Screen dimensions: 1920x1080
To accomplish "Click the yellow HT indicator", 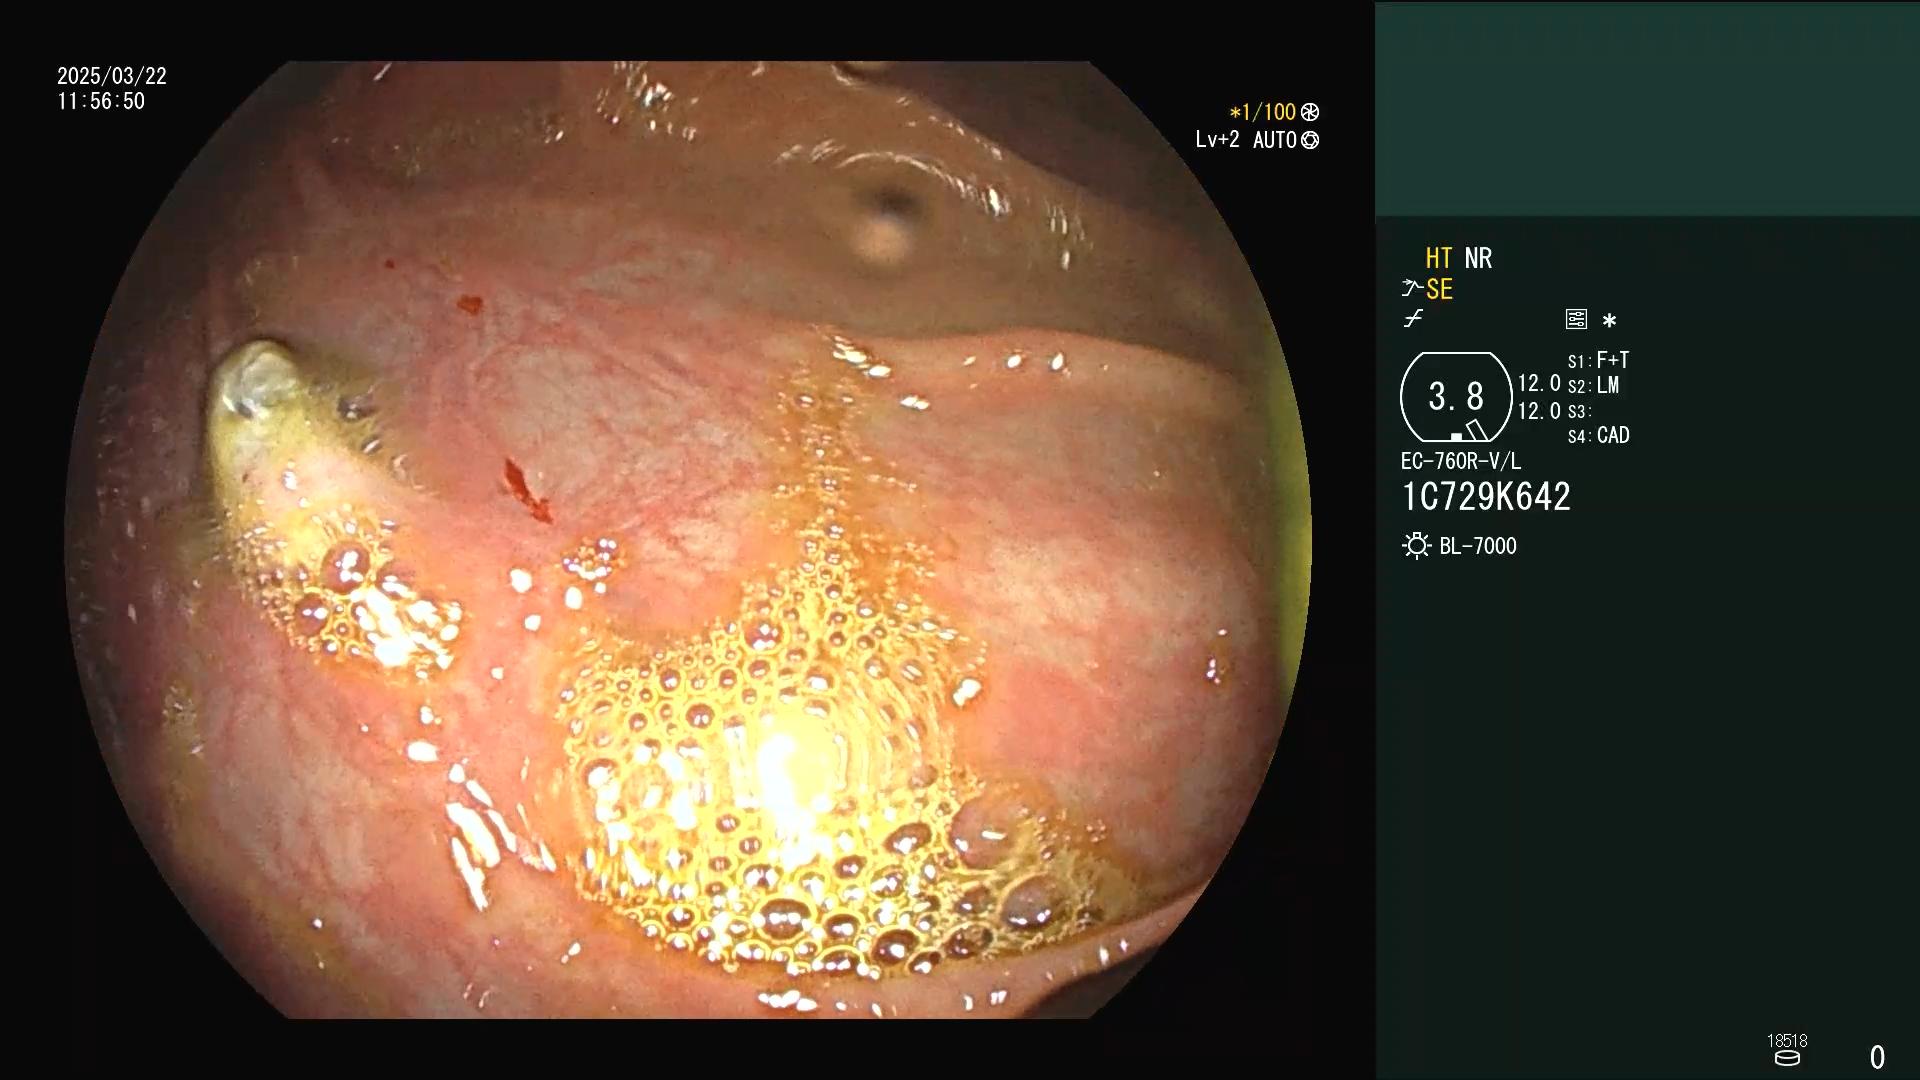I will point(1438,258).
